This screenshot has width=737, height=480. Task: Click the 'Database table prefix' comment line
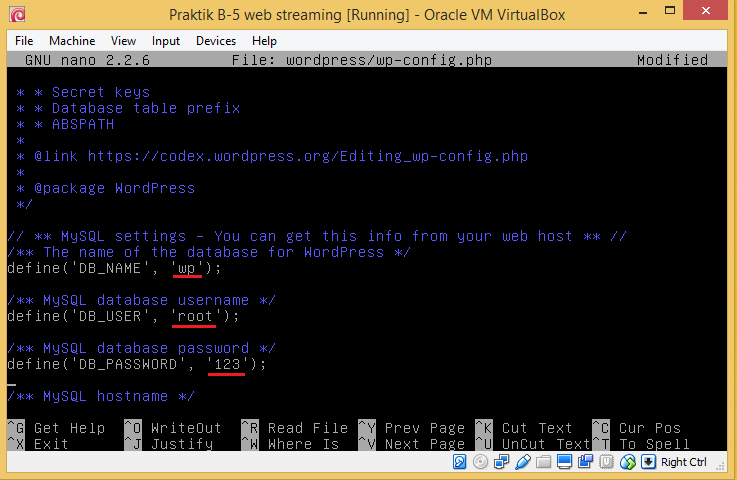[x=128, y=108]
